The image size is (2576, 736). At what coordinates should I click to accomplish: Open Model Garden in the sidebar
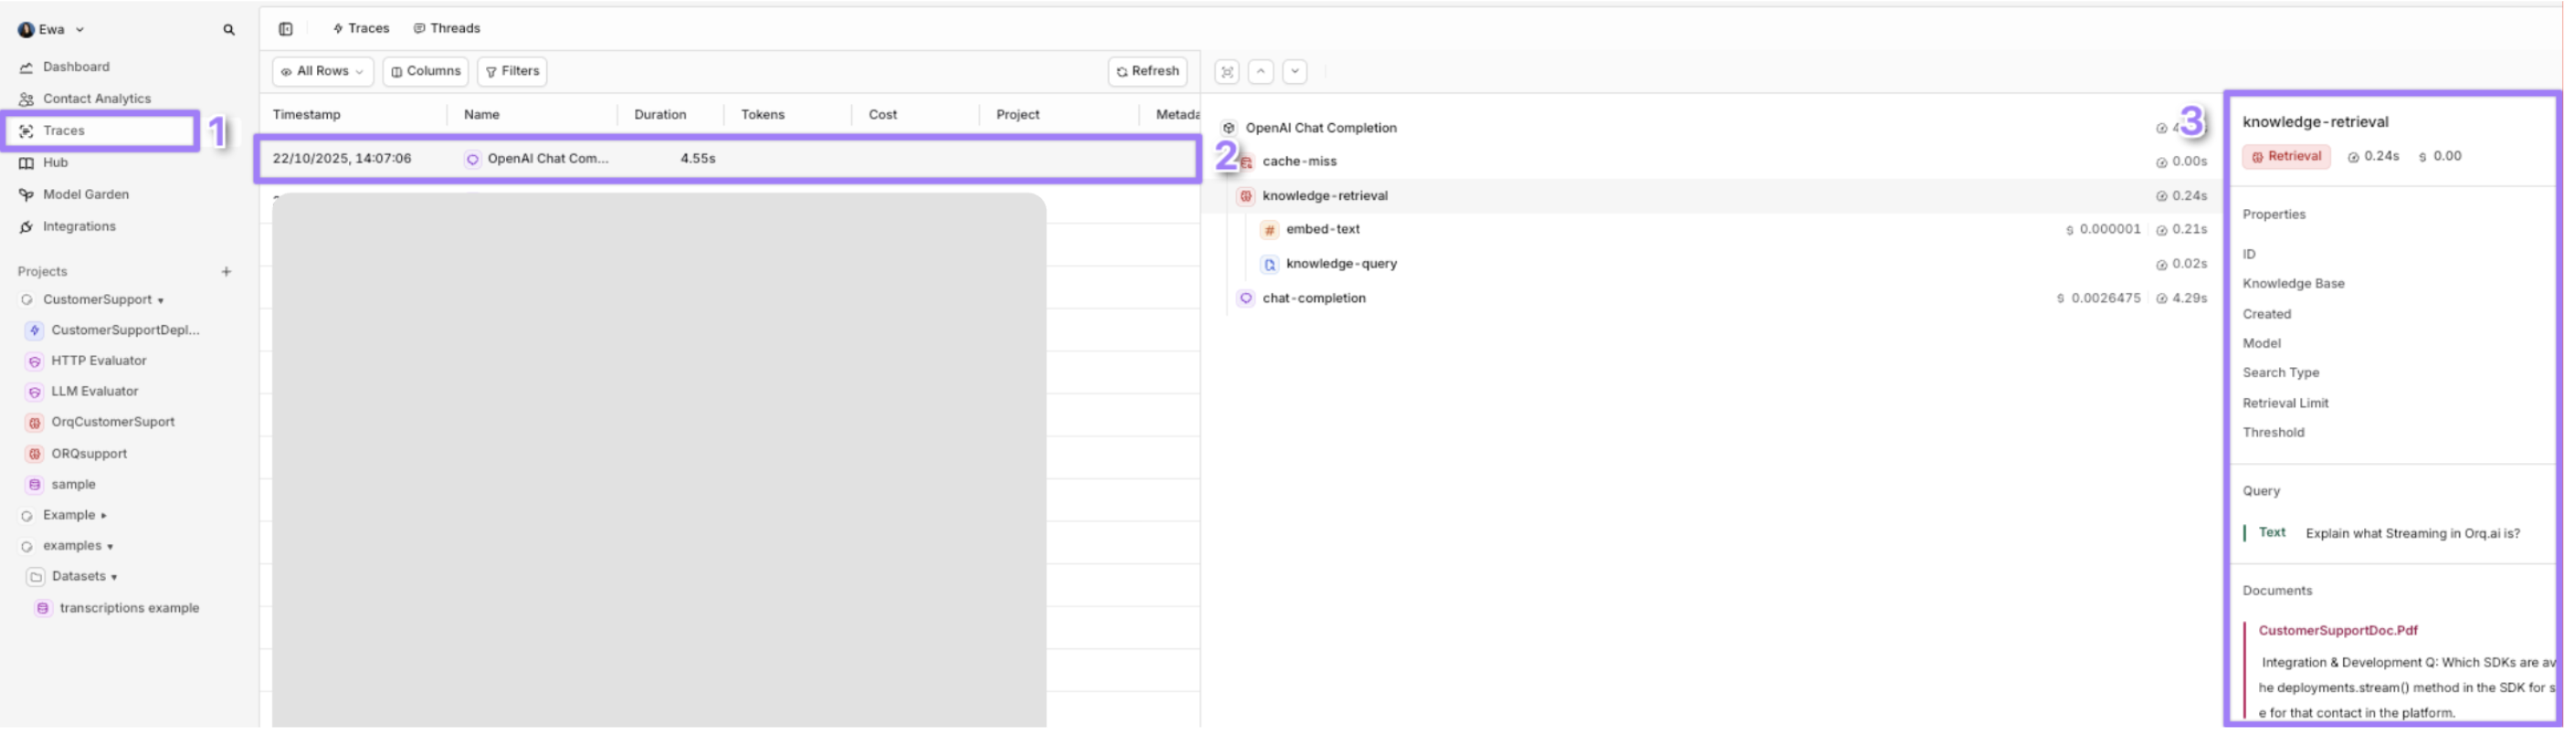tap(85, 195)
